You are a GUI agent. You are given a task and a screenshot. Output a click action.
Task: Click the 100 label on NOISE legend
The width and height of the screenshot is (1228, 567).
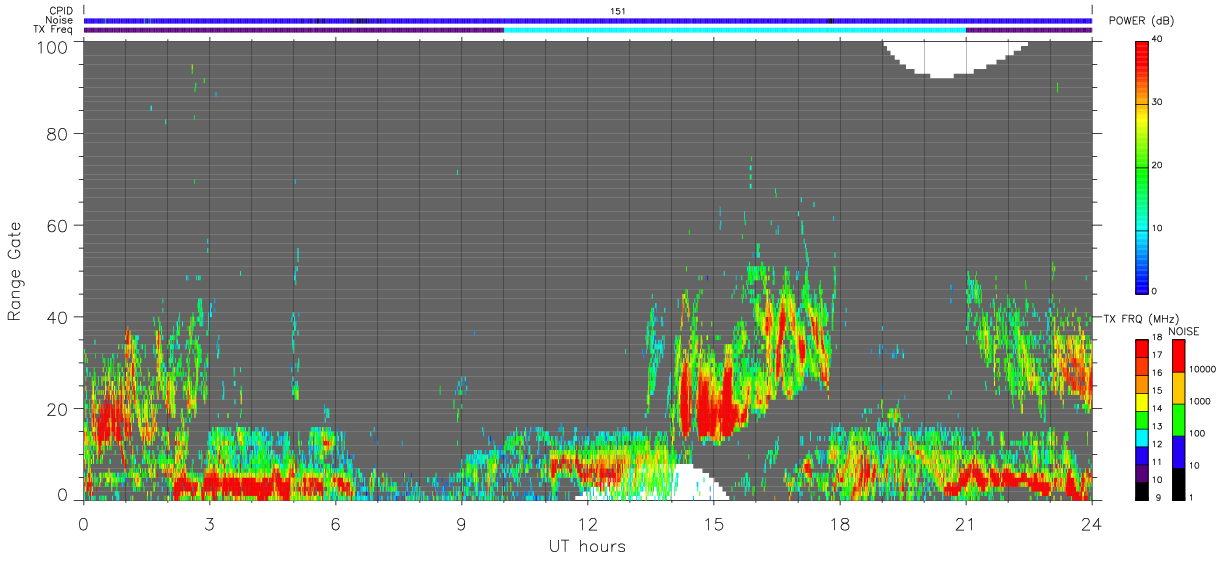(x=1195, y=433)
